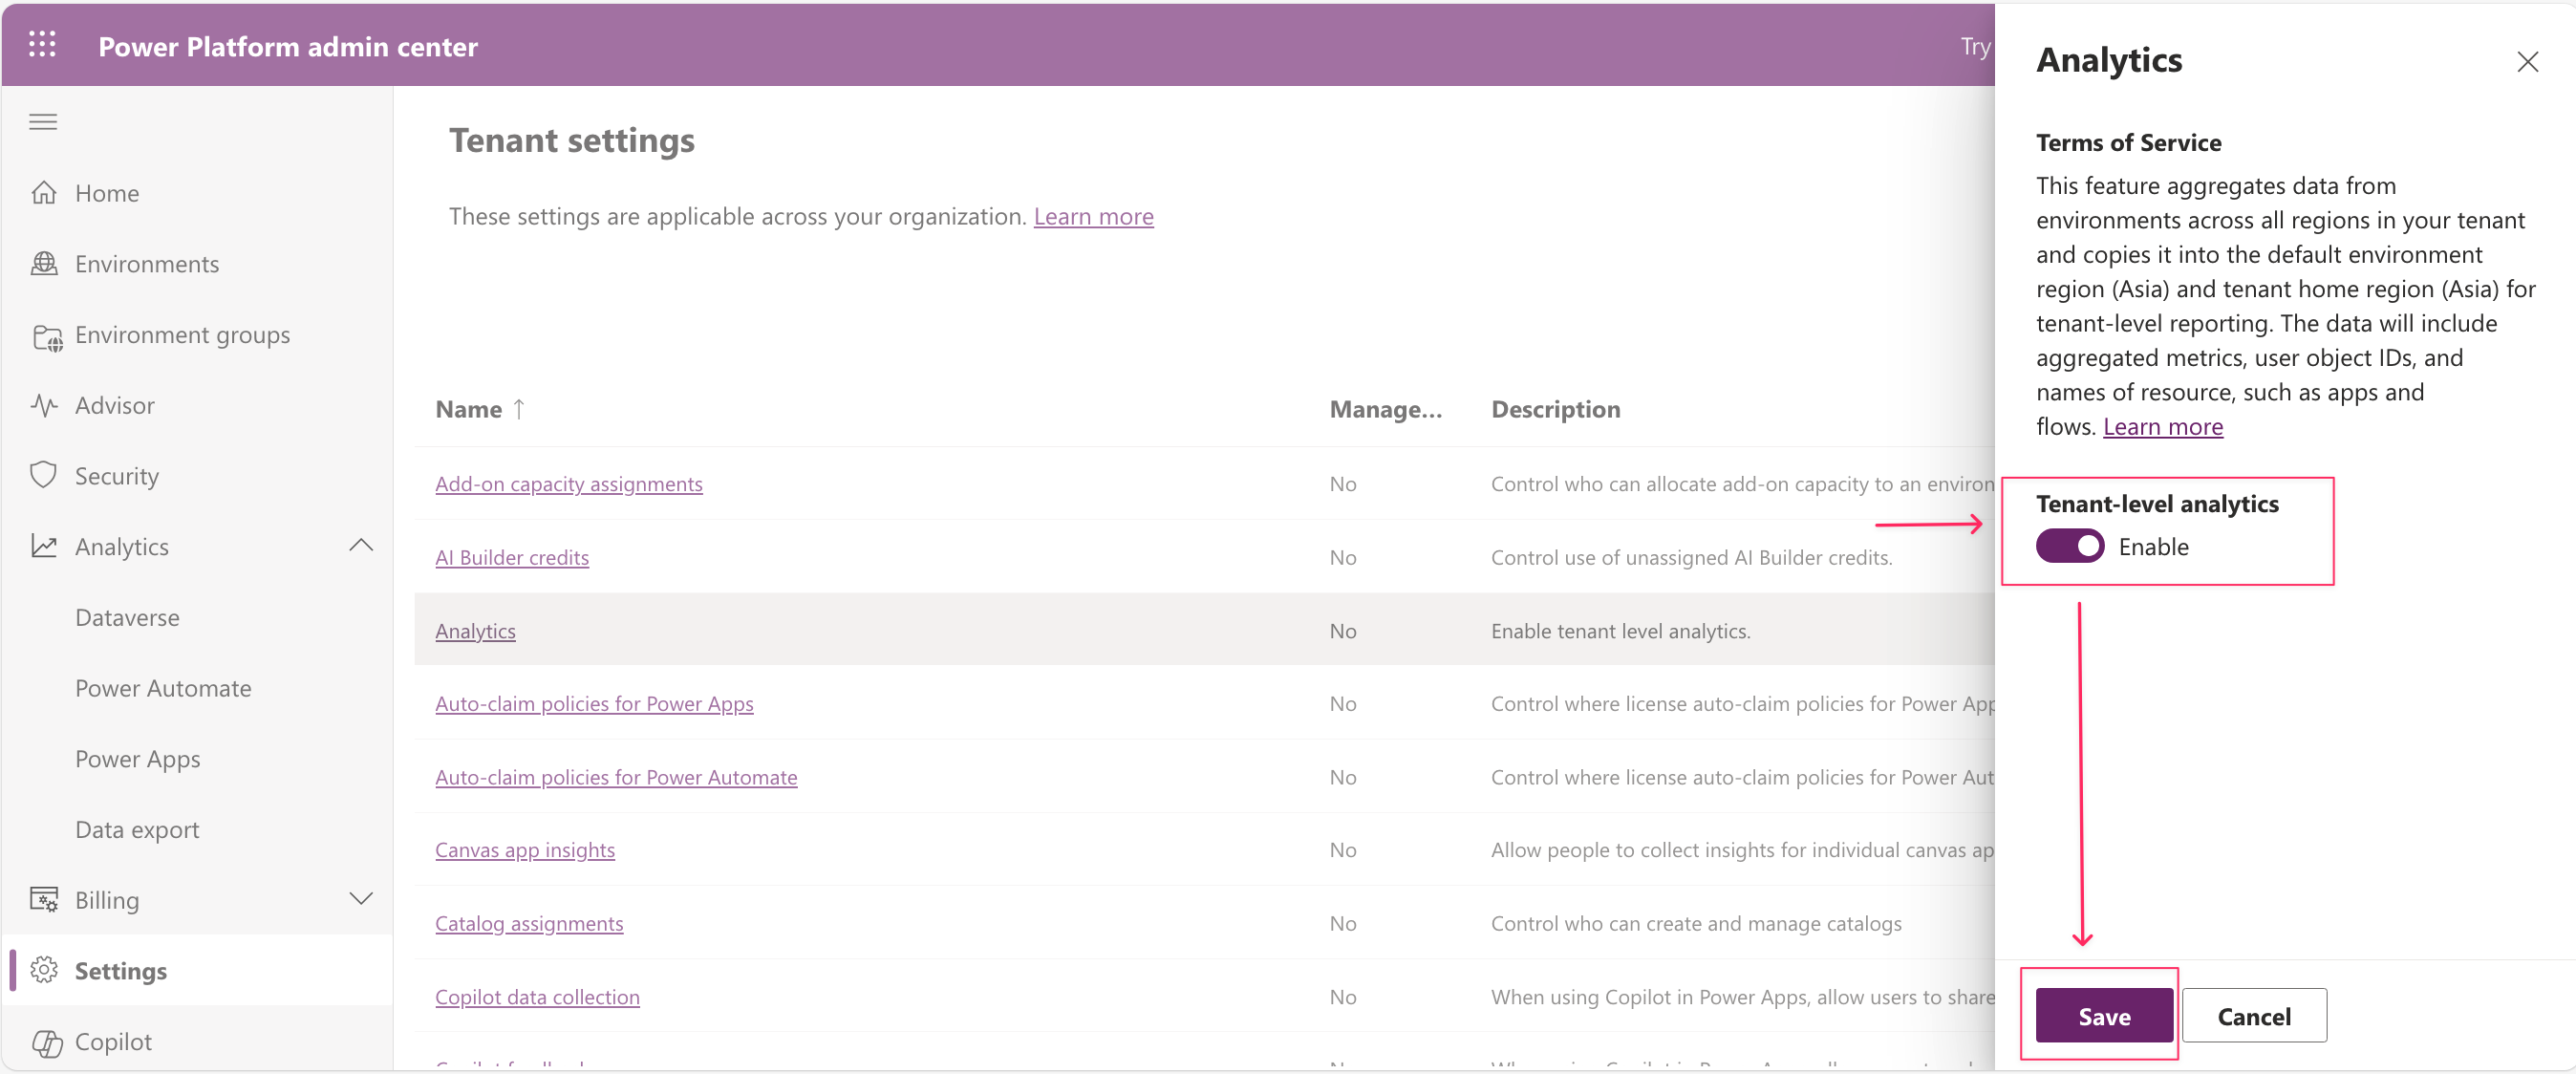Click the Save button
This screenshot has height=1074, width=2576.
click(2103, 1015)
